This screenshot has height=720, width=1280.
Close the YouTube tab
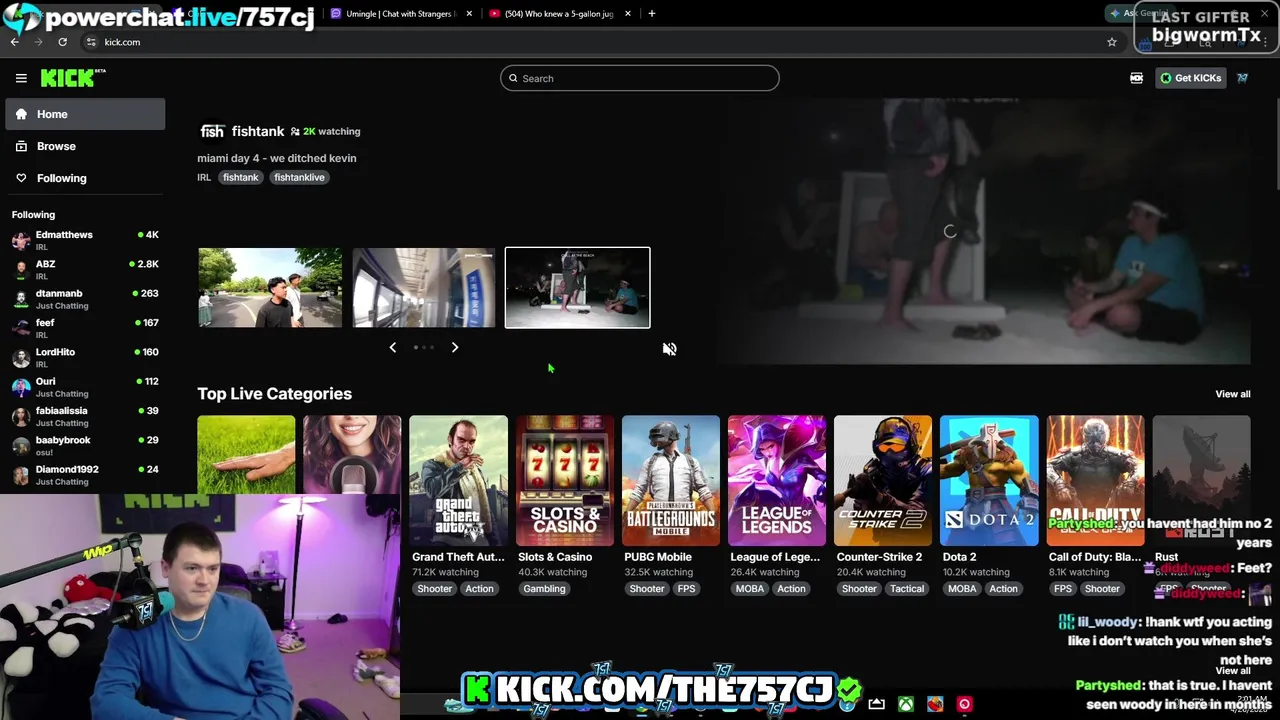coord(628,14)
